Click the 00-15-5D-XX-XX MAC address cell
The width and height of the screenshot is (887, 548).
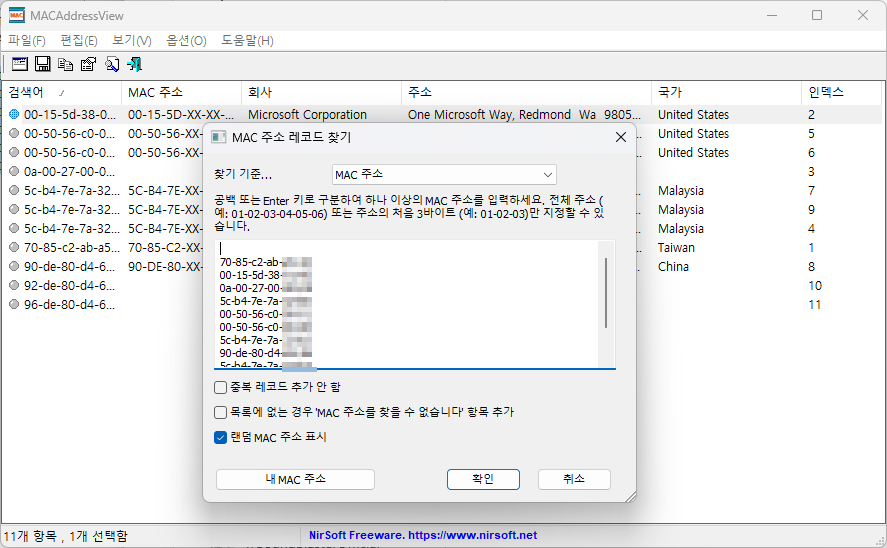click(180, 114)
